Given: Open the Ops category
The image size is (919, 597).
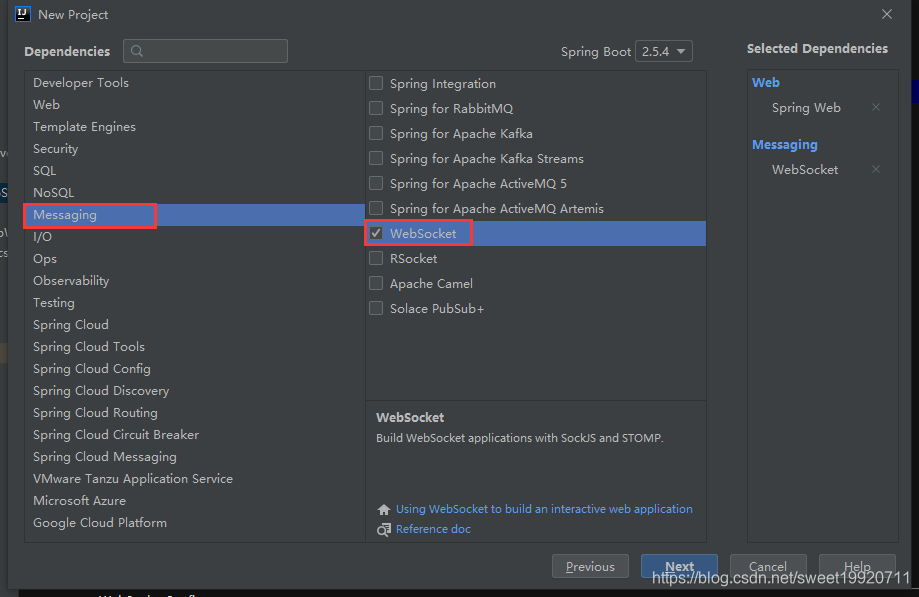Looking at the screenshot, I should [x=195, y=259].
